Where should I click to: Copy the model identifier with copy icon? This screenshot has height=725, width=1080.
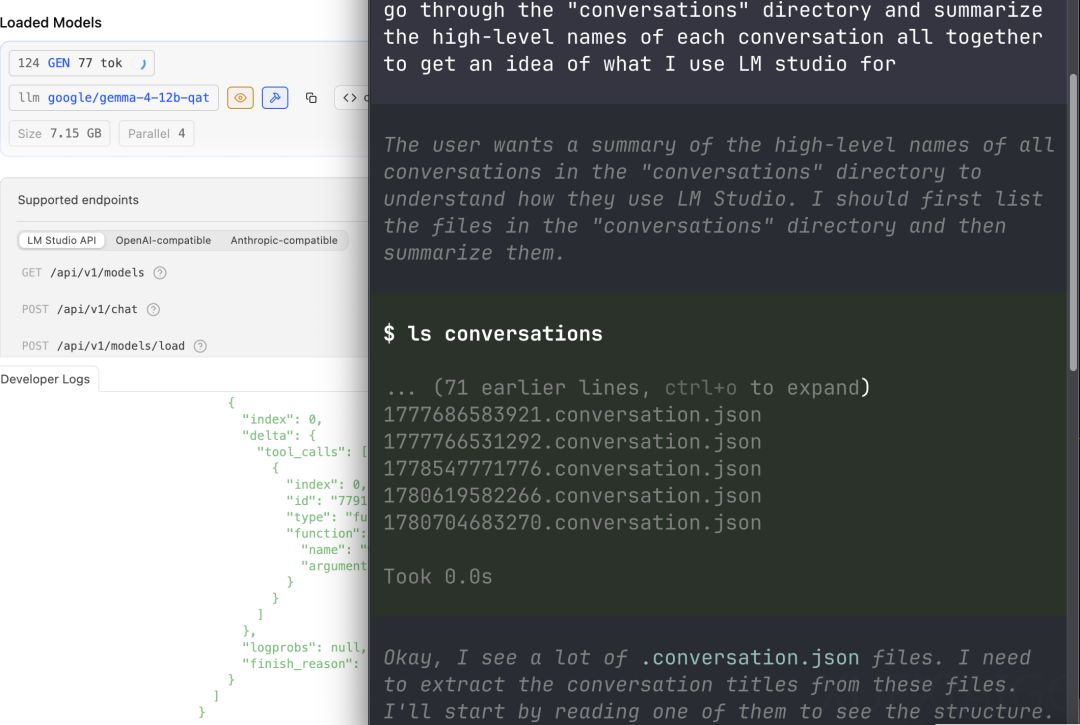click(x=311, y=98)
